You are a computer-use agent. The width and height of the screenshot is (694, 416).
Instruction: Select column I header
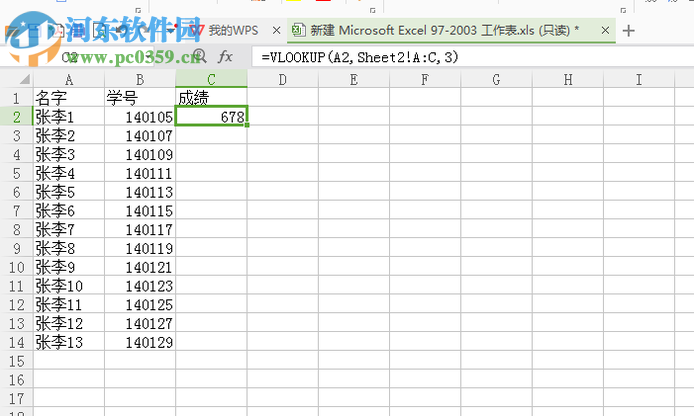pos(639,80)
